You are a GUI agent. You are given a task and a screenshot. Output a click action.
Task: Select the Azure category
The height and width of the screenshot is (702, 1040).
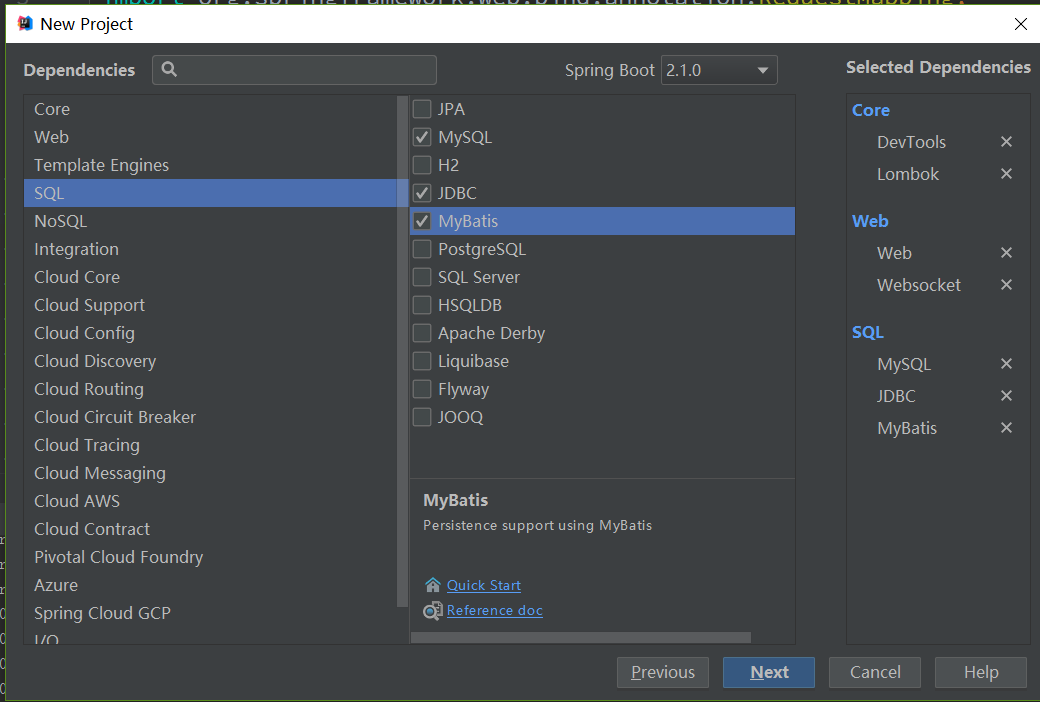pyautogui.click(x=210, y=585)
